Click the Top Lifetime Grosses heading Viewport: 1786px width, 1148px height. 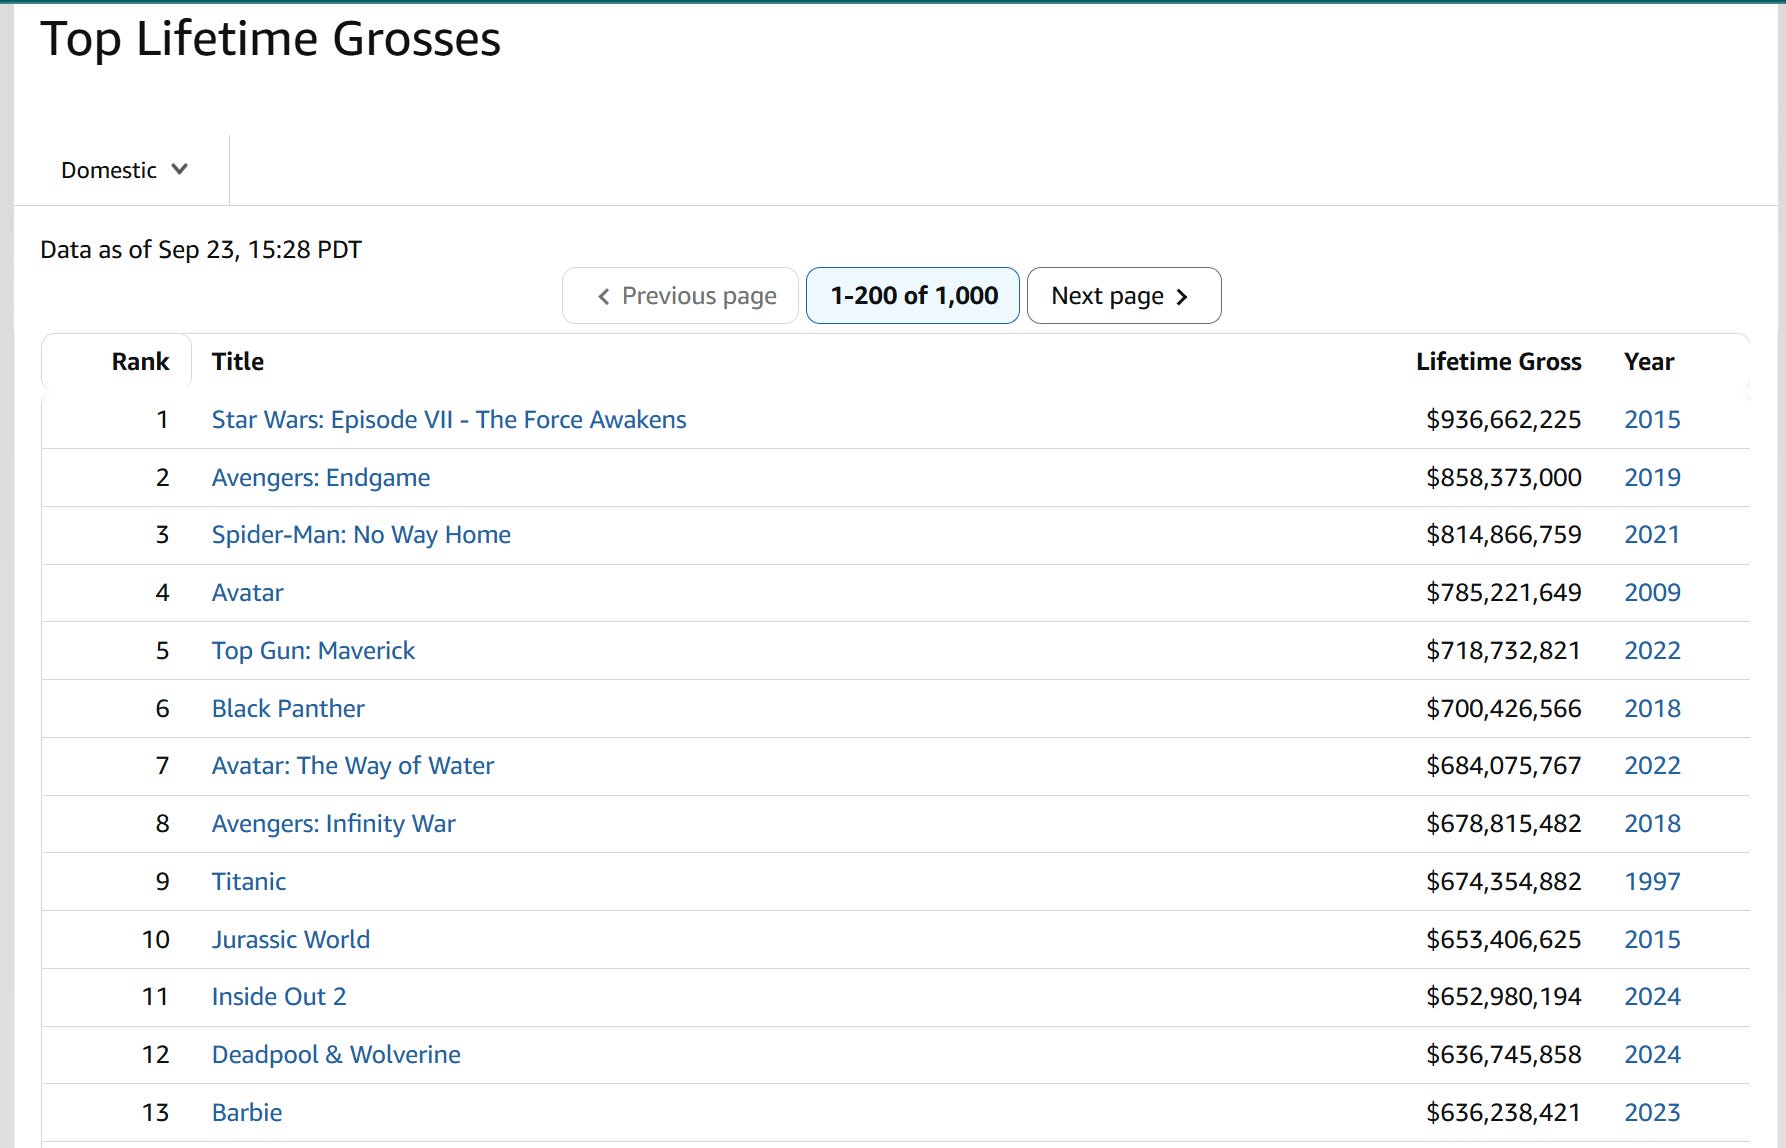click(270, 40)
